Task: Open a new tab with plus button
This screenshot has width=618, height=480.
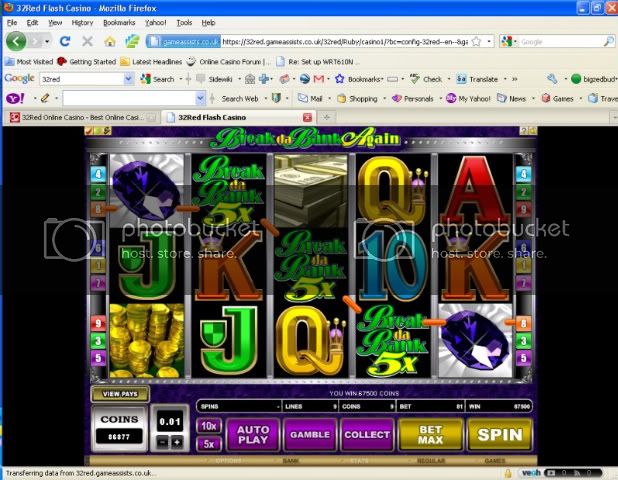Action: [327, 117]
